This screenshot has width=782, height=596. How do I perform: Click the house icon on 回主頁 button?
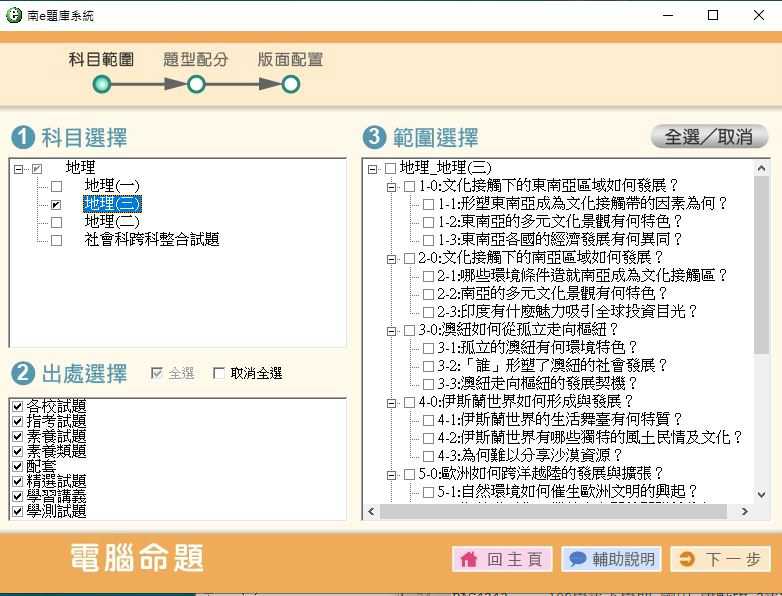468,559
